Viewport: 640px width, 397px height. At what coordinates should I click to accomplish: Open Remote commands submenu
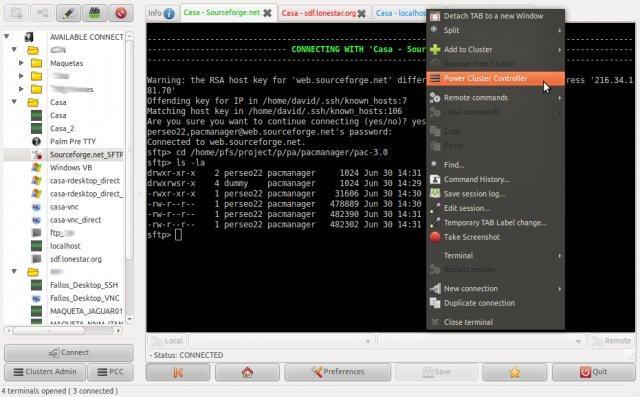496,98
